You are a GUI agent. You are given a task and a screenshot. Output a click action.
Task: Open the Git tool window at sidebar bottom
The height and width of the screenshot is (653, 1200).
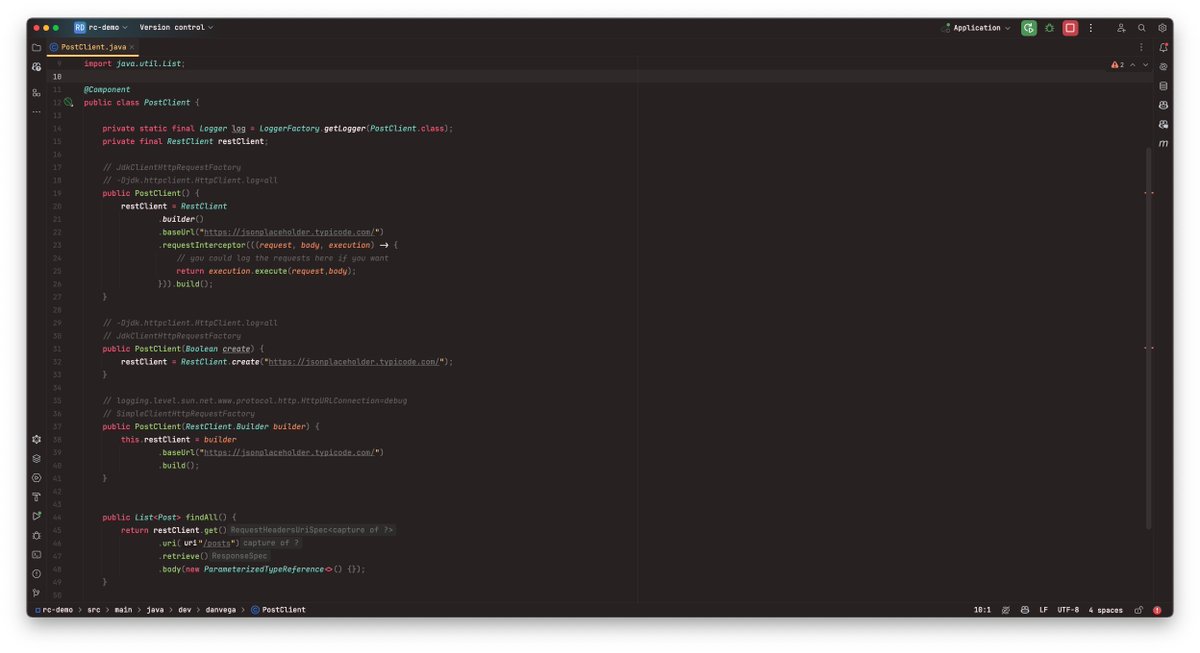pyautogui.click(x=36, y=593)
